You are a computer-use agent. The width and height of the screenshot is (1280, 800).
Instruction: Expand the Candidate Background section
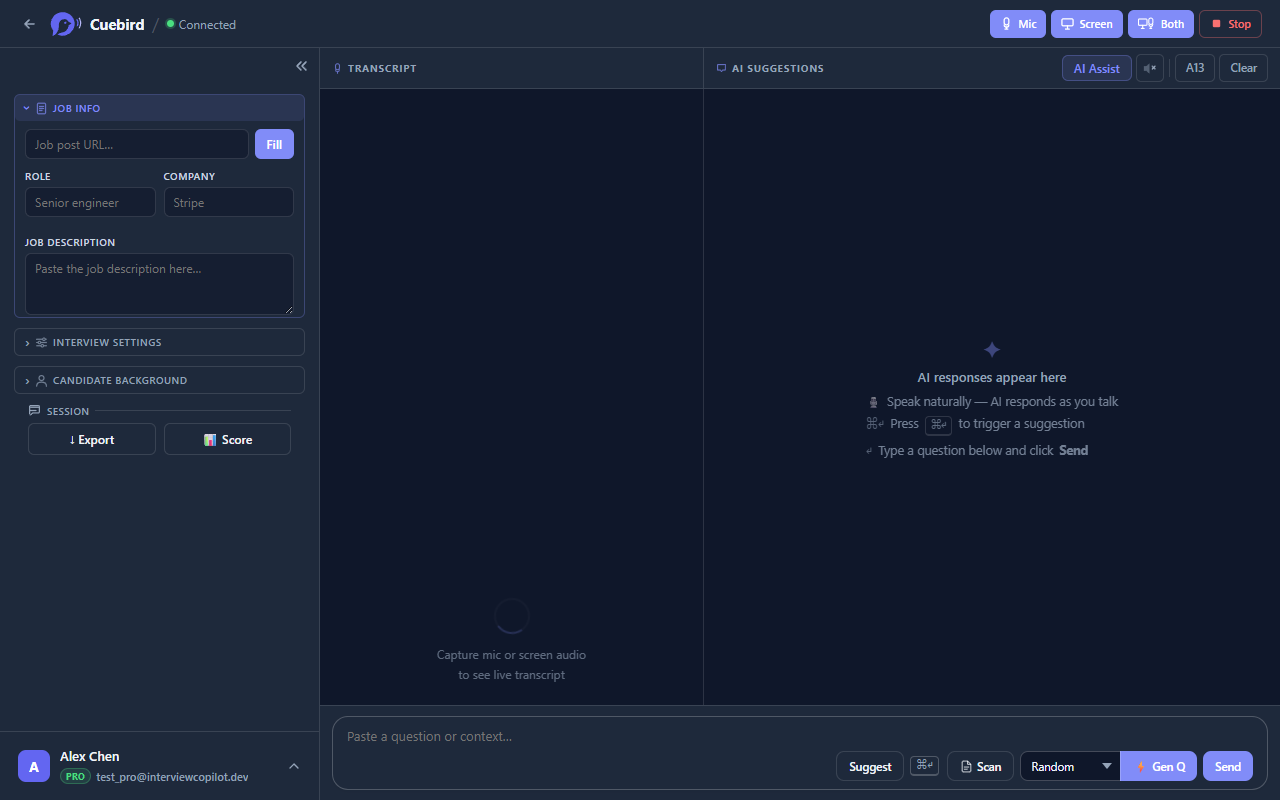pos(159,380)
